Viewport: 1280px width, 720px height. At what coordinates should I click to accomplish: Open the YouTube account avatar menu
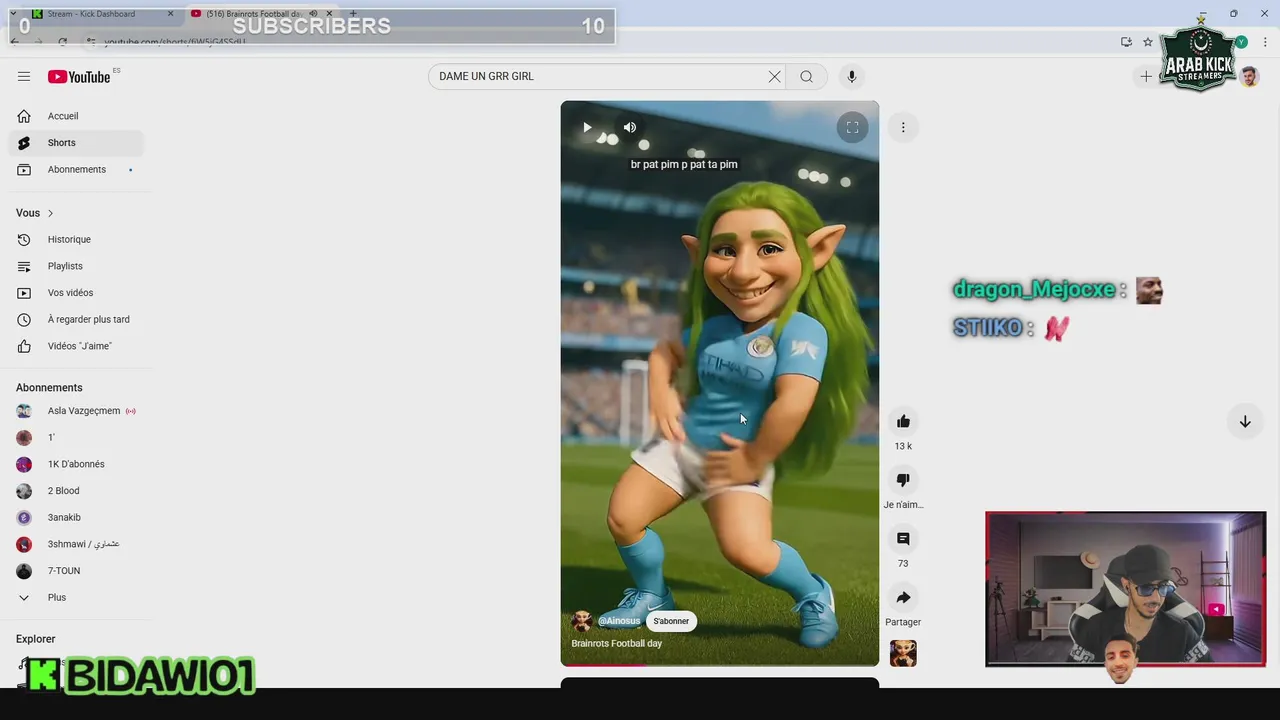pyautogui.click(x=1249, y=77)
